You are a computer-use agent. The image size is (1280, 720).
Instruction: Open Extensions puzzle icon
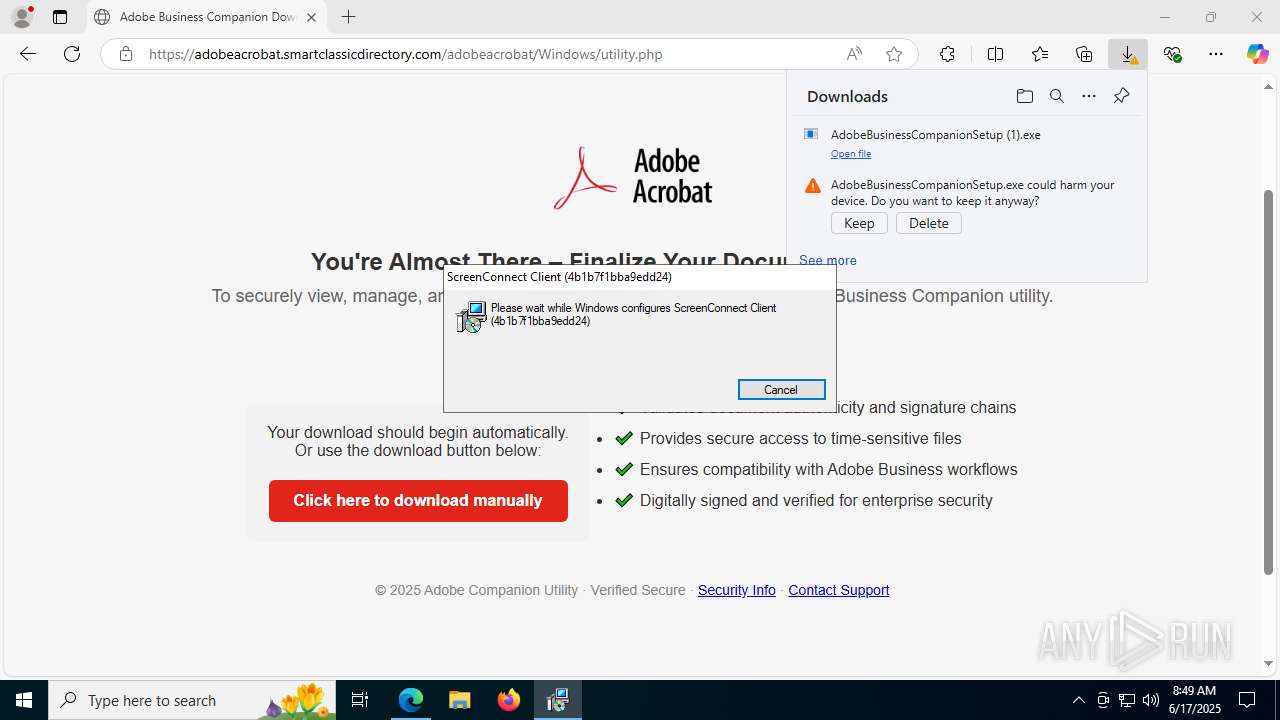click(947, 54)
